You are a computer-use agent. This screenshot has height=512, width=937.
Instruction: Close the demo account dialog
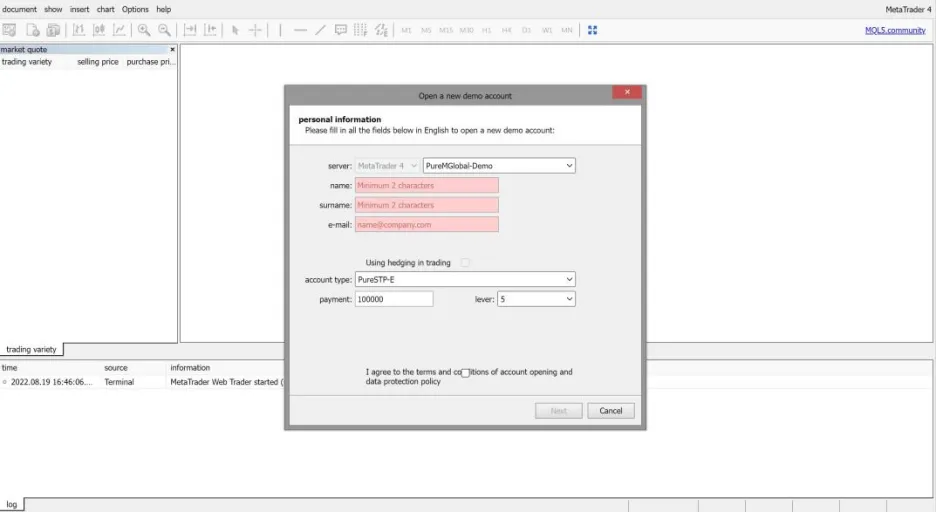[627, 92]
